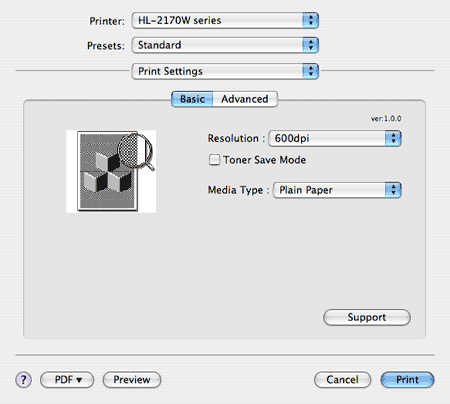Open the Printer HL-2170W series dropdown
The image size is (450, 404).
225,20
